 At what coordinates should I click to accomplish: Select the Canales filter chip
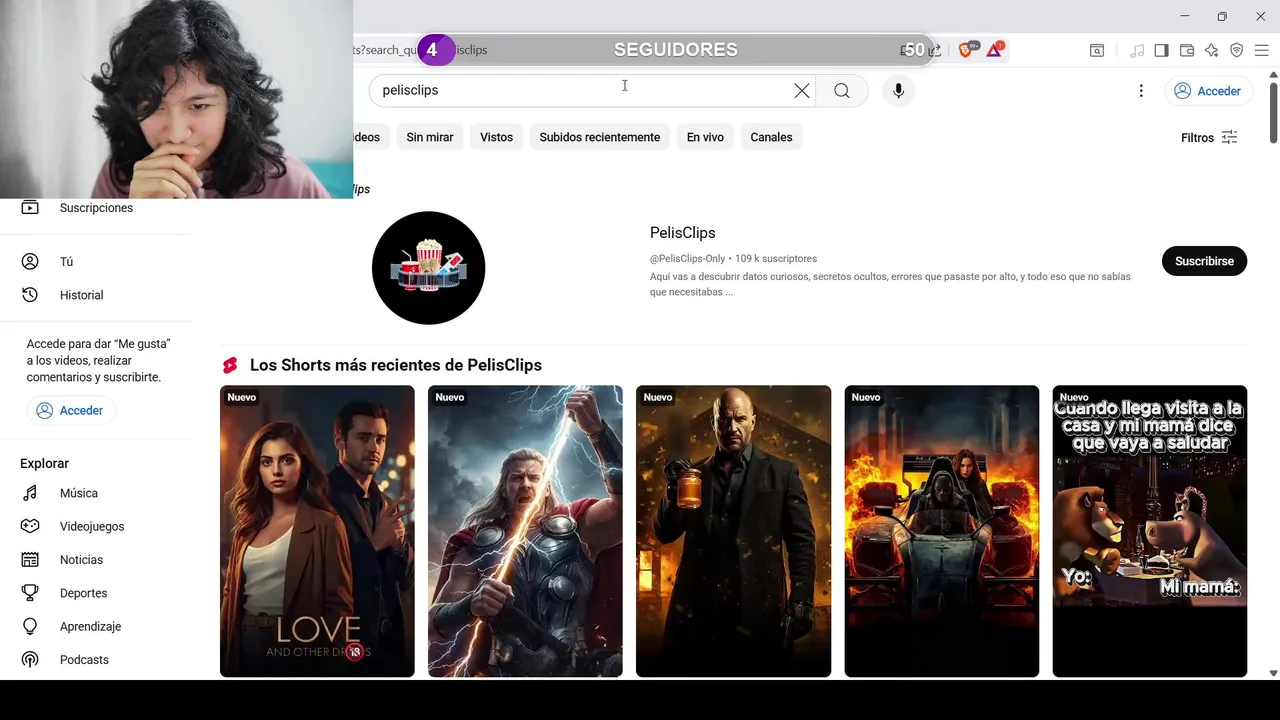click(x=771, y=137)
